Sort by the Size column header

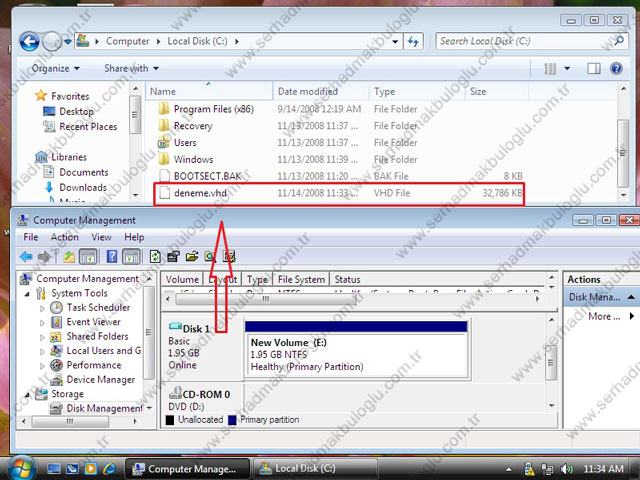point(496,91)
